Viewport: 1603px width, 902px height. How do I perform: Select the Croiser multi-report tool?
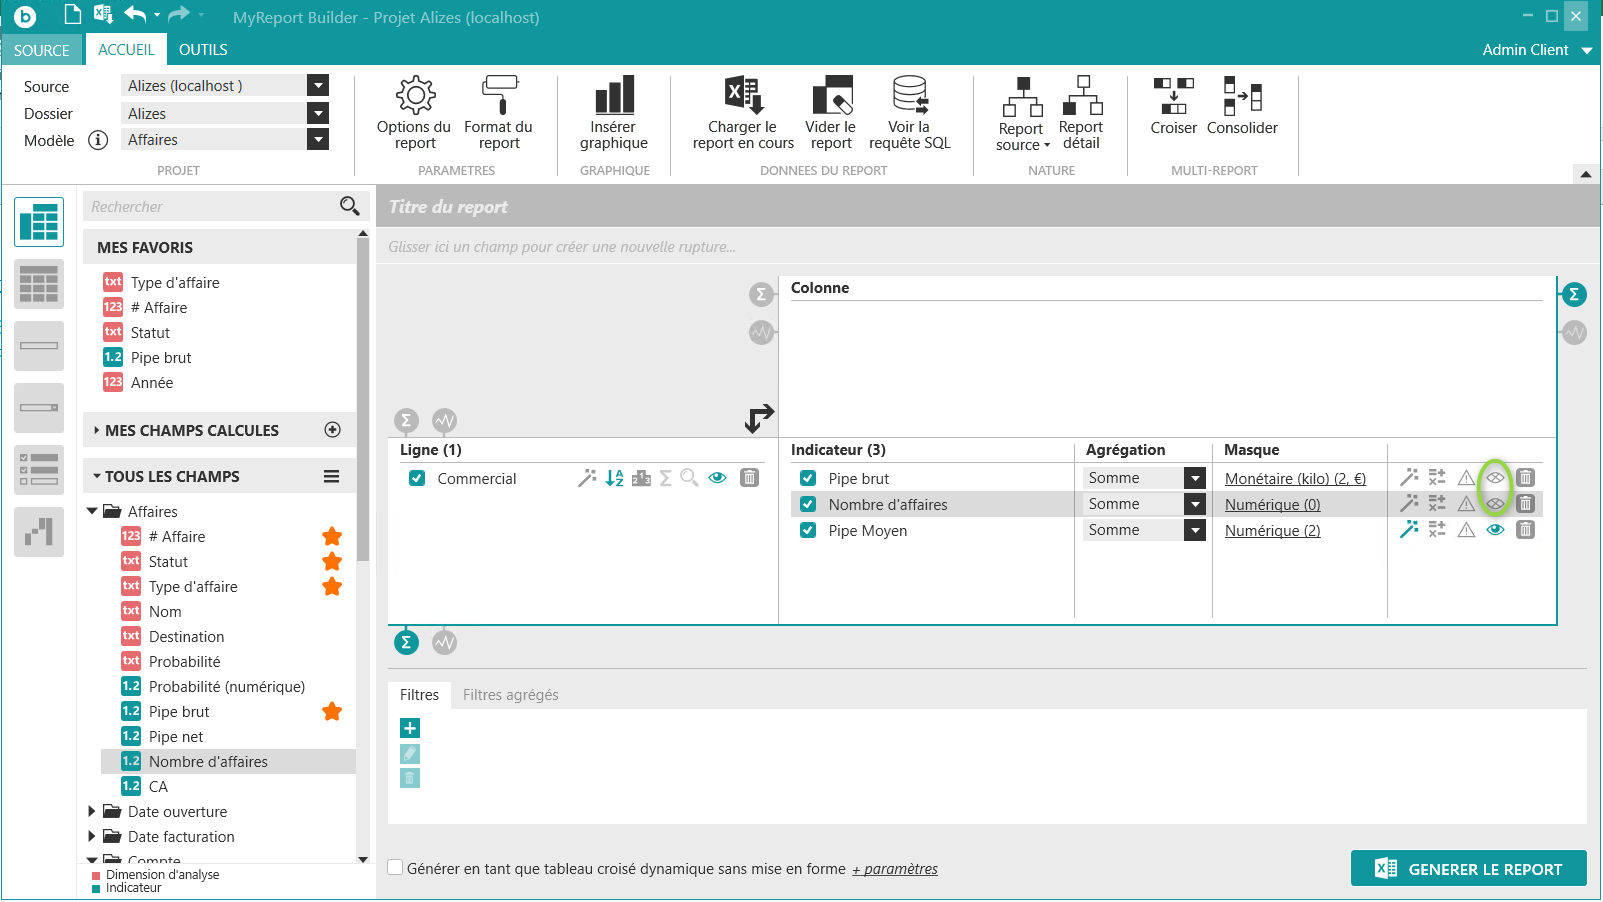(1173, 106)
